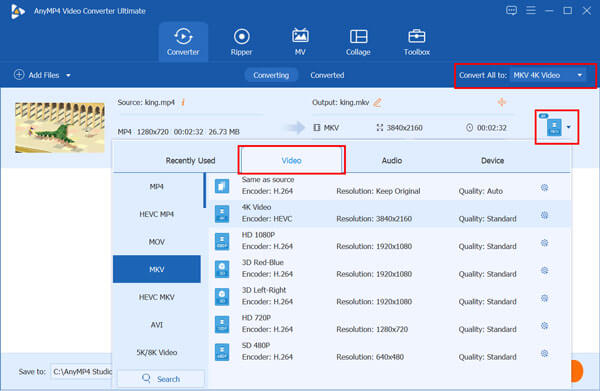
Task: Open the Toolbox module
Action: [x=417, y=42]
